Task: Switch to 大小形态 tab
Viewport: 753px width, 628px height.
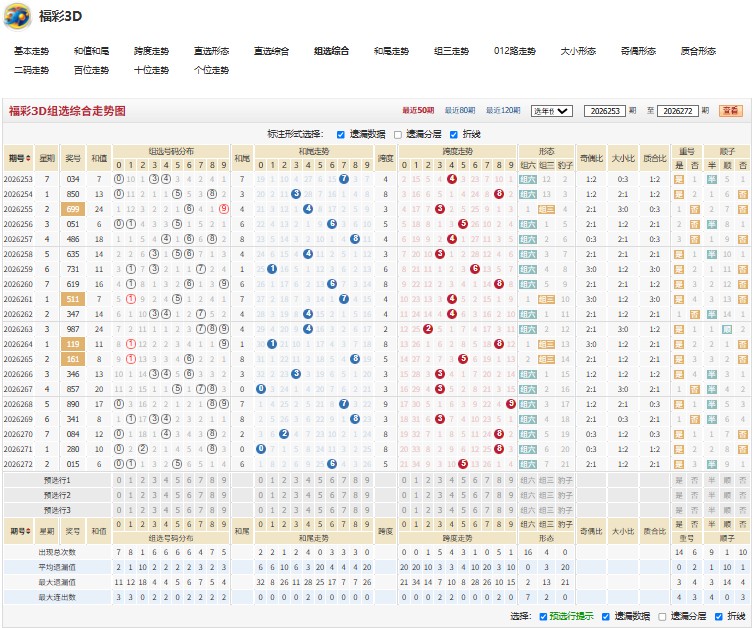Action: 578,51
